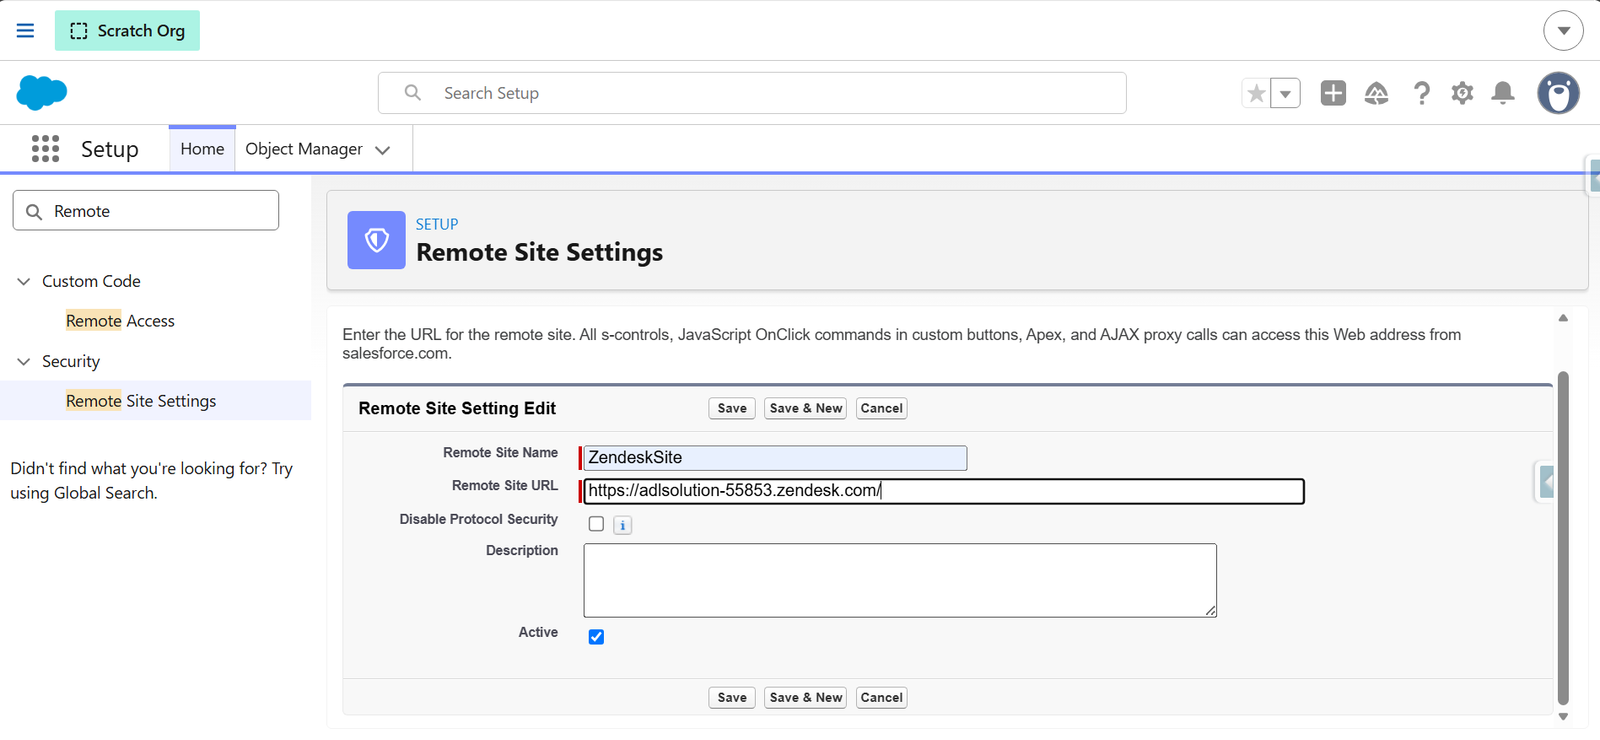Open the Global Actions plus icon
Viewport: 1600px width, 740px height.
coord(1333,93)
